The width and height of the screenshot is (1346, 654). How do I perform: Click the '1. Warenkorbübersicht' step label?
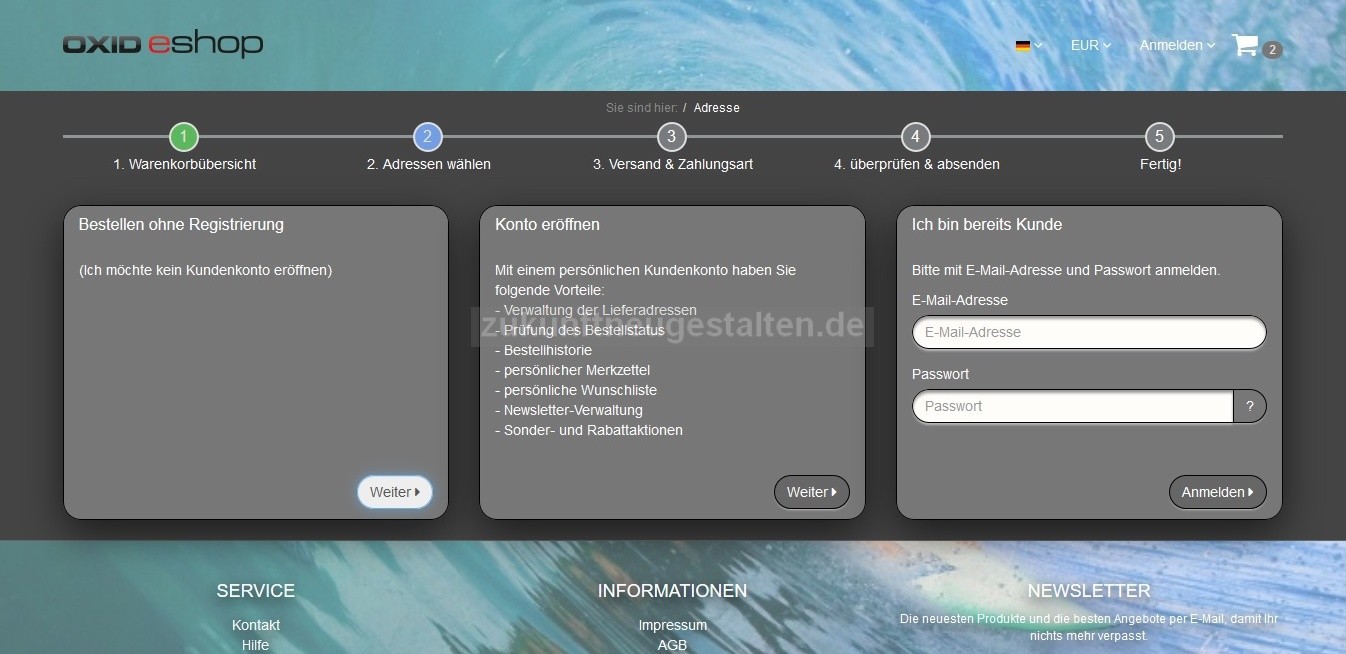[x=184, y=164]
